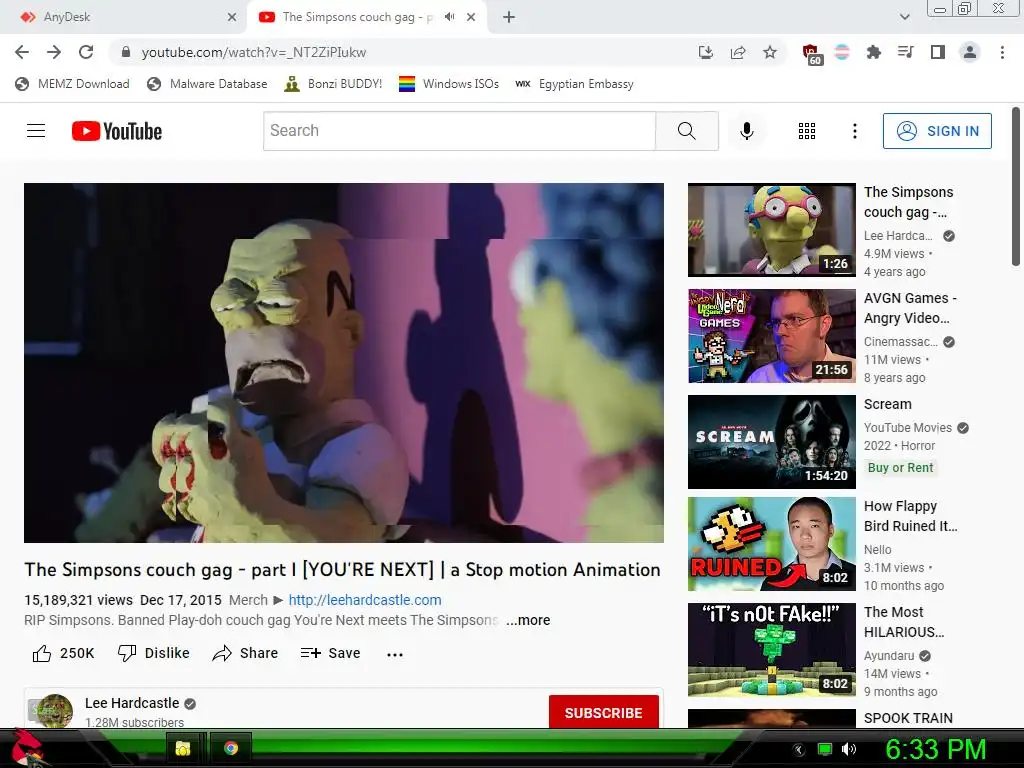The image size is (1024, 768).
Task: Click Buy or Rent for Scream
Action: (900, 468)
